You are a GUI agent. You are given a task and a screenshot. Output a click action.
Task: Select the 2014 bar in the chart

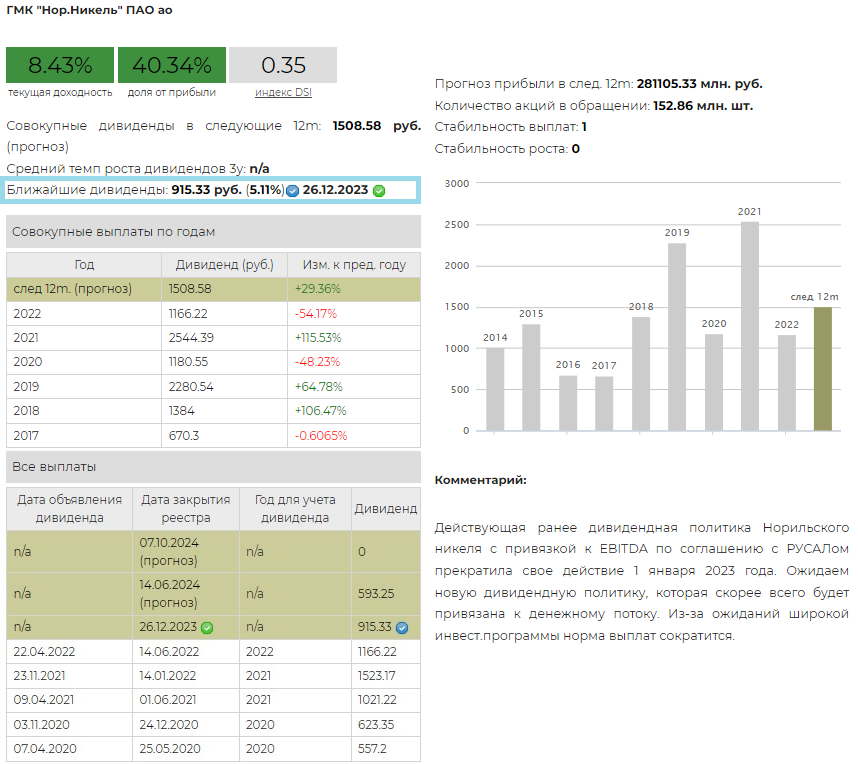(x=495, y=389)
